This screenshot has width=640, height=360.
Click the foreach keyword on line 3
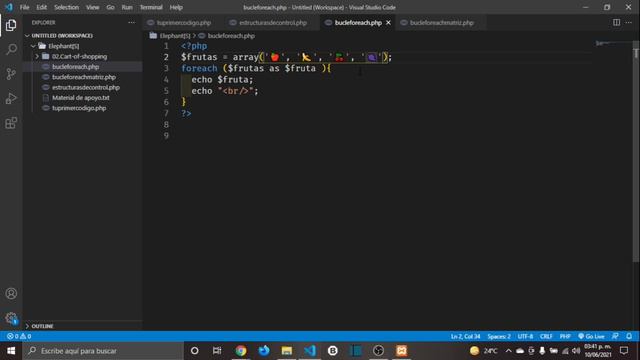point(199,68)
